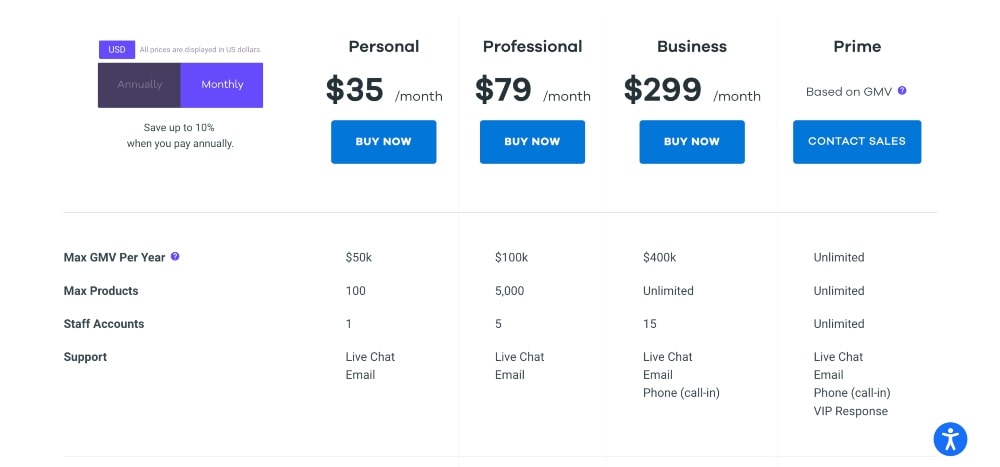Viewport: 1000px width, 467px height.
Task: Click Contact Sales for Prime plan
Action: pos(857,142)
